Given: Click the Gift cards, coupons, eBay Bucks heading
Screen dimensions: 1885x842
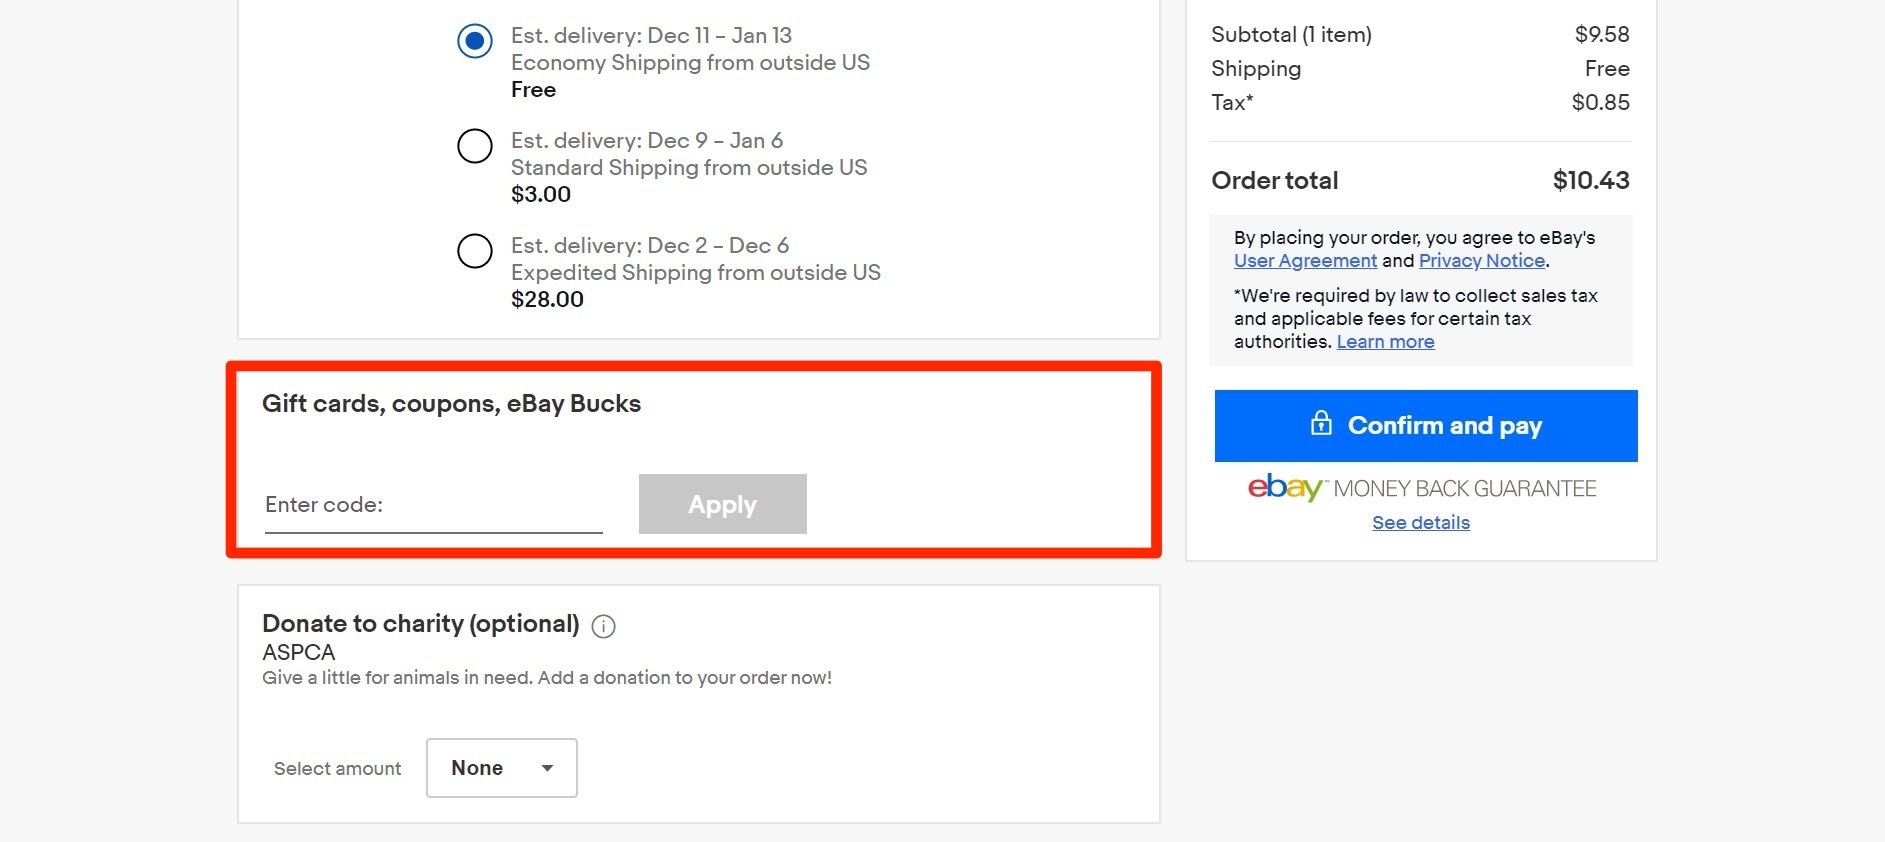Looking at the screenshot, I should [x=451, y=404].
